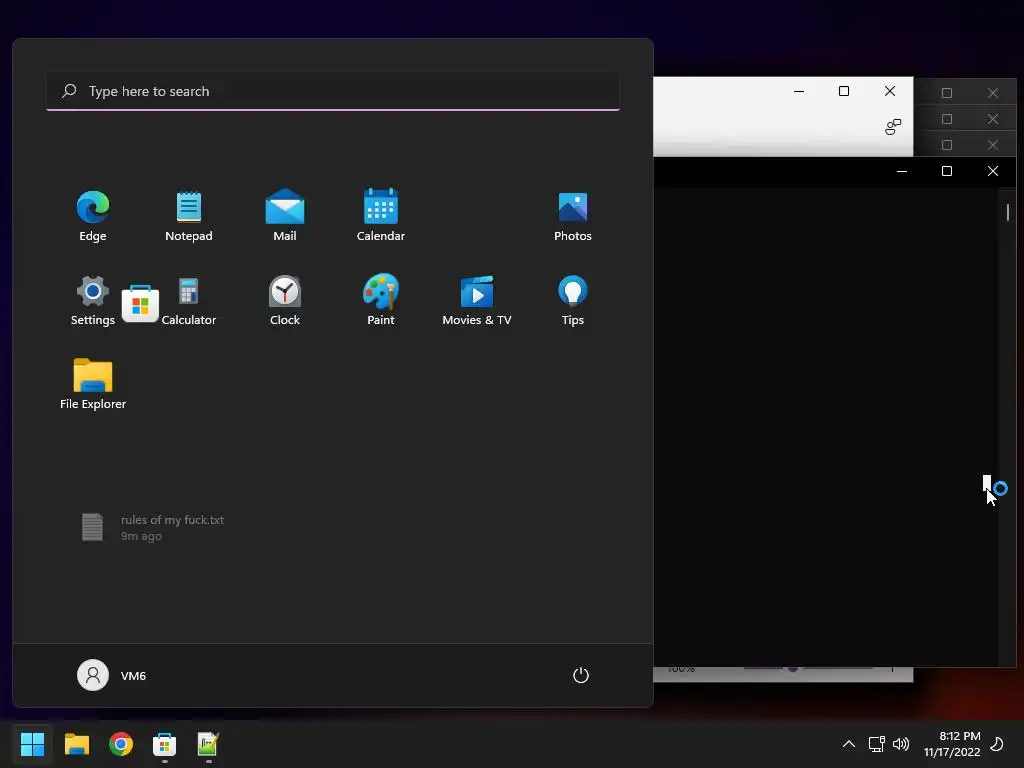Launch Google Chrome from the taskbar
The width and height of the screenshot is (1024, 768).
121,744
